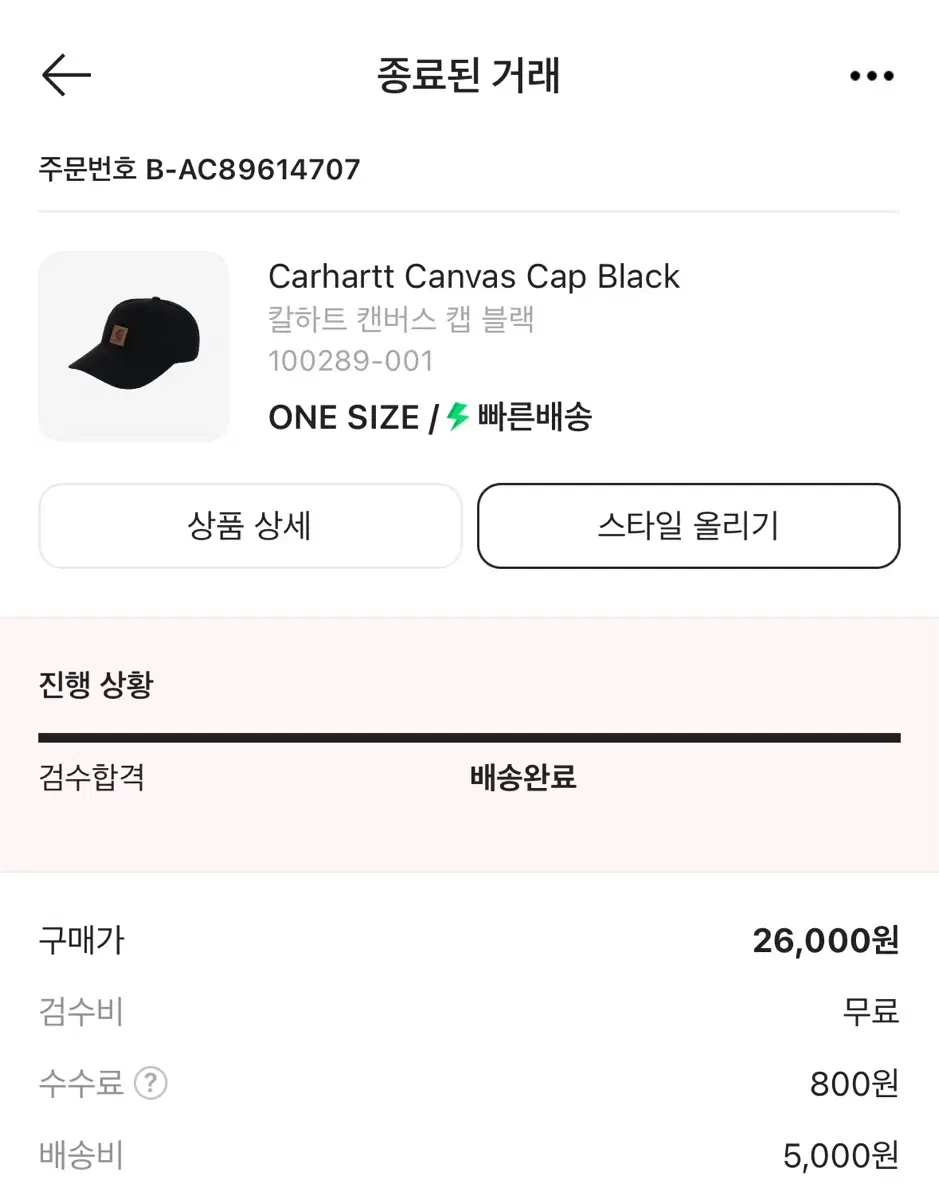Tap the Carhartt Canvas Cap Black title
Image resolution: width=939 pixels, height=1200 pixels.
tap(474, 276)
